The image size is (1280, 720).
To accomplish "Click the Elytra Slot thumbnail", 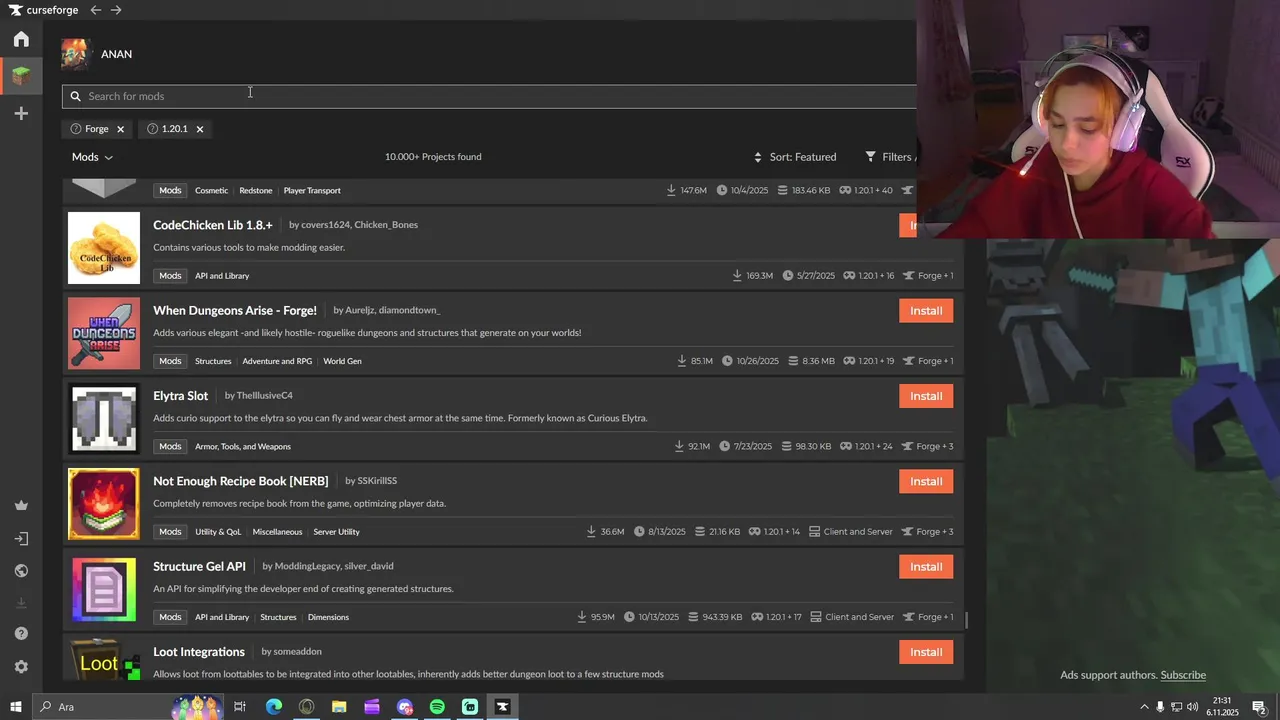I will (104, 418).
